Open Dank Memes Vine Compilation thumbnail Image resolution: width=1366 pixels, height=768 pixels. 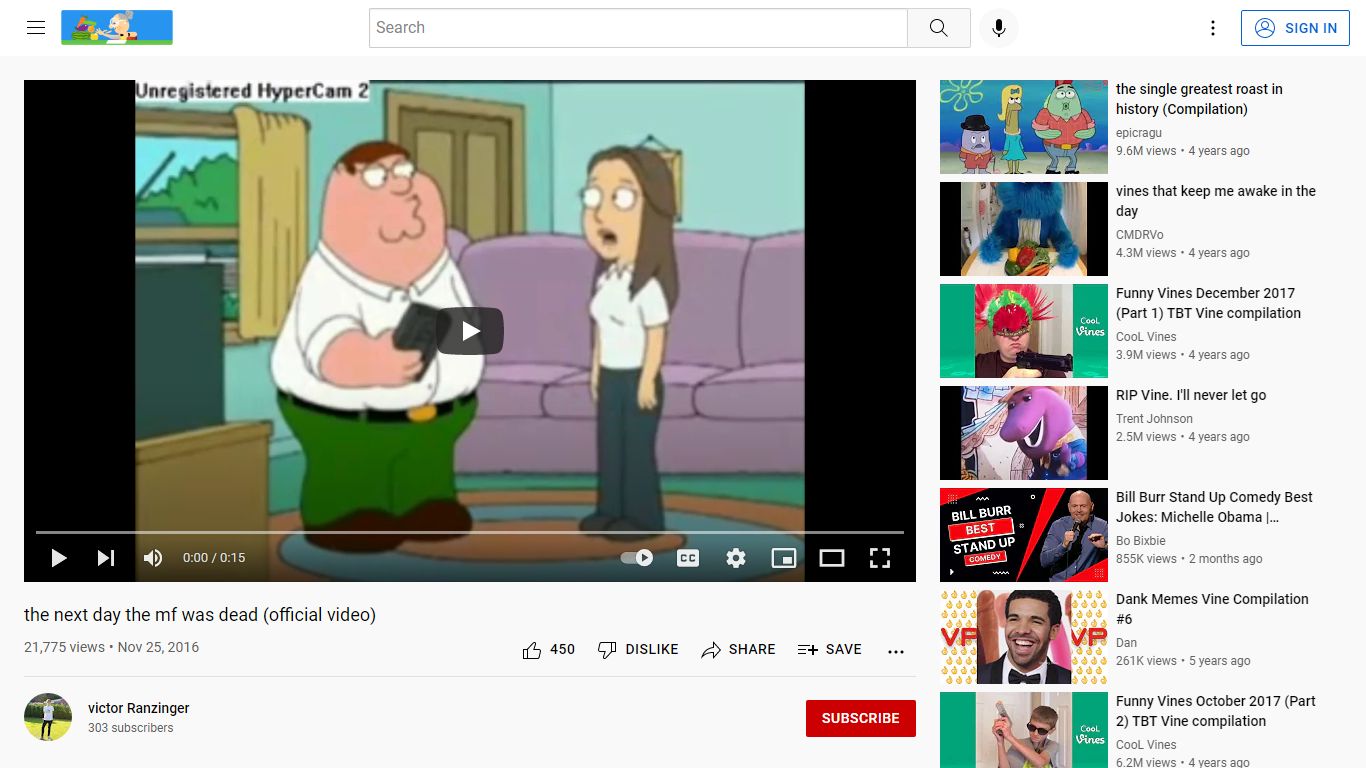[1024, 637]
